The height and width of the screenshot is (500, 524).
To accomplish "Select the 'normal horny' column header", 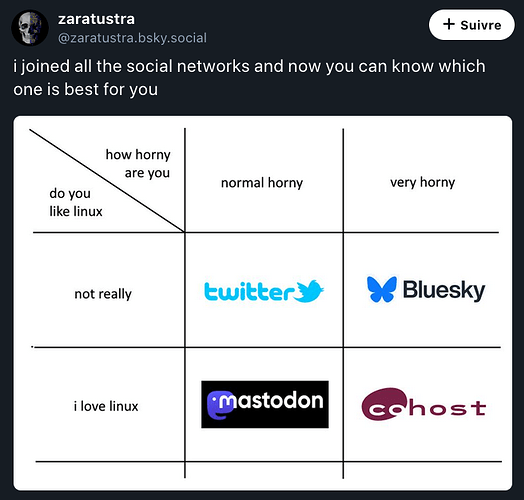I will 262,183.
